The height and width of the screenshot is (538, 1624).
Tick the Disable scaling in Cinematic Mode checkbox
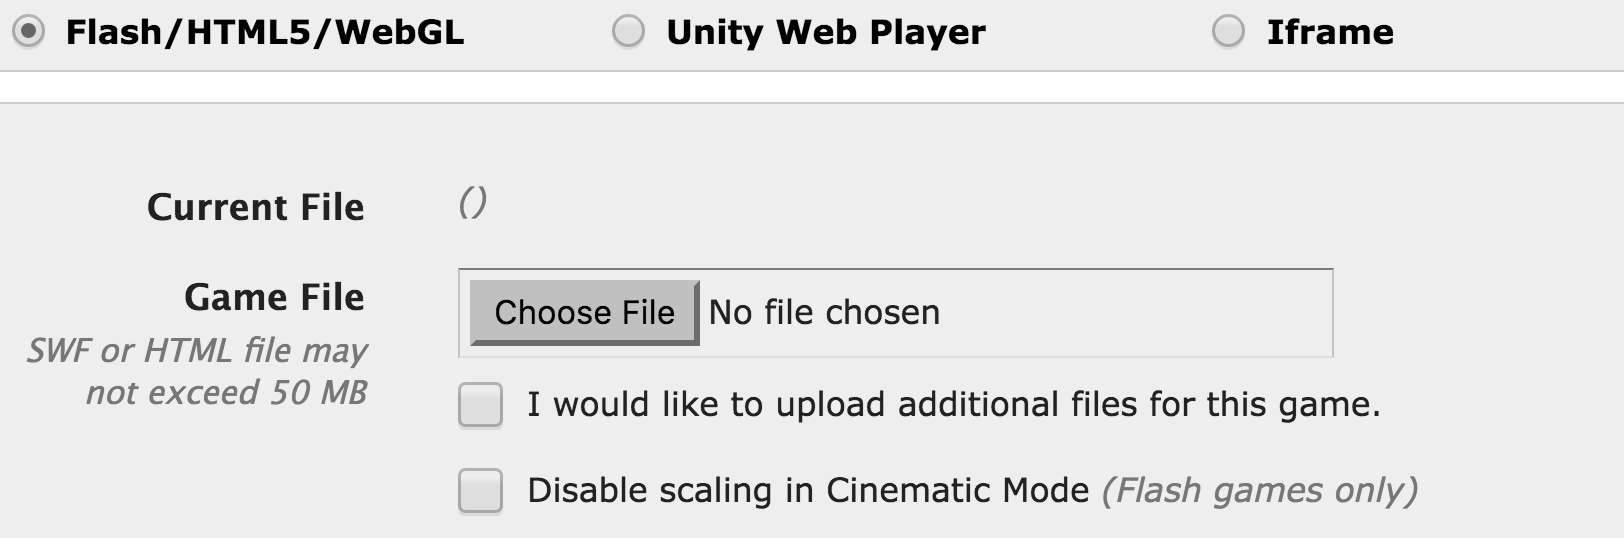[x=480, y=491]
